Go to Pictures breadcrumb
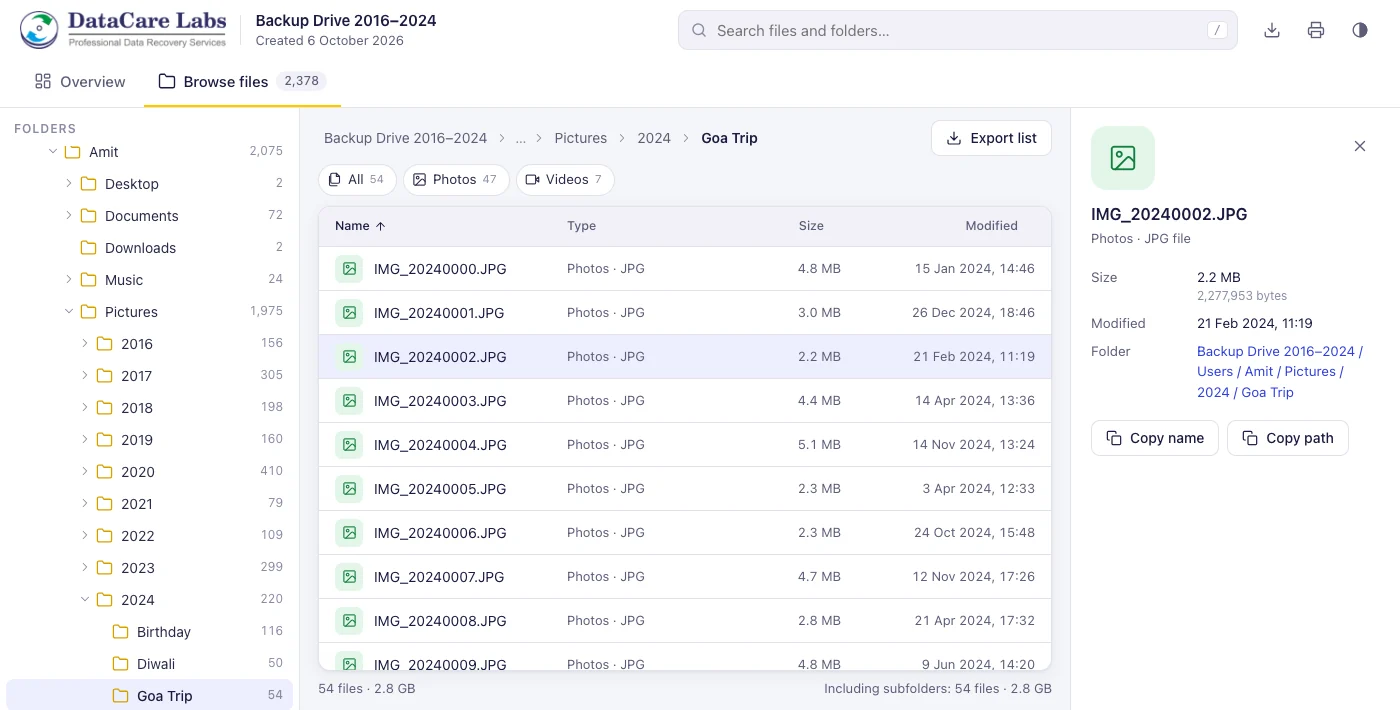1400x710 pixels. (x=581, y=138)
